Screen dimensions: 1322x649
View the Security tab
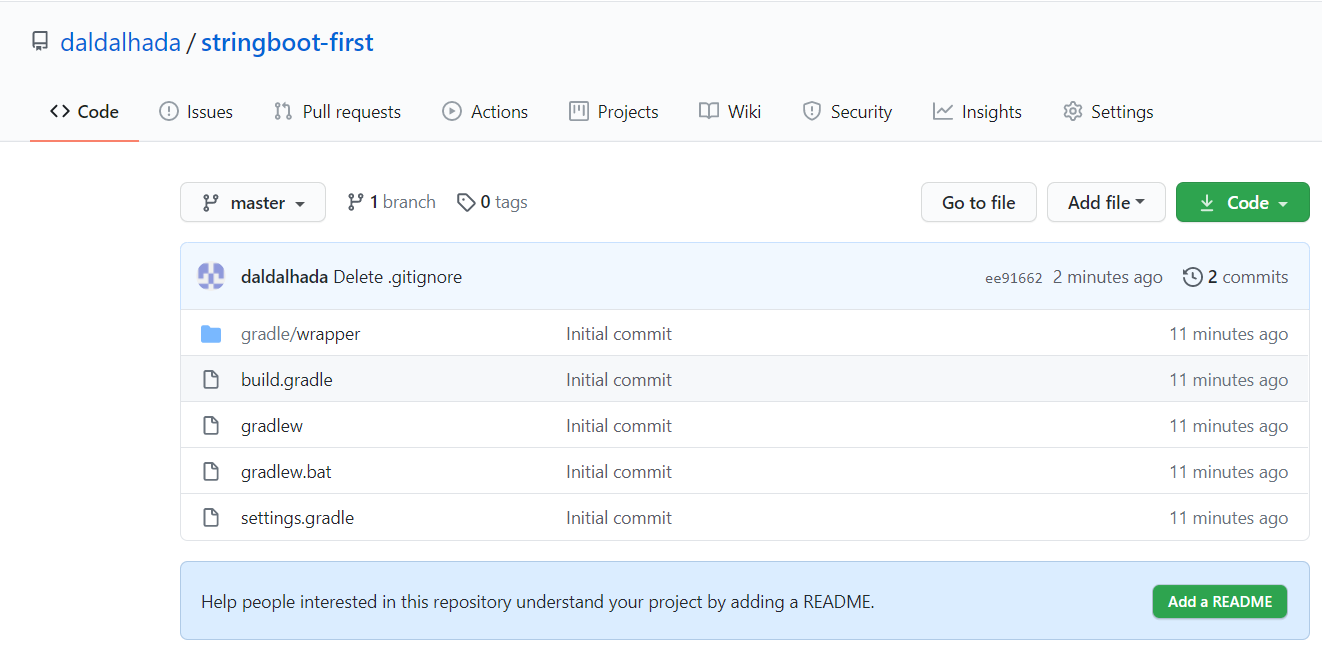pos(847,112)
